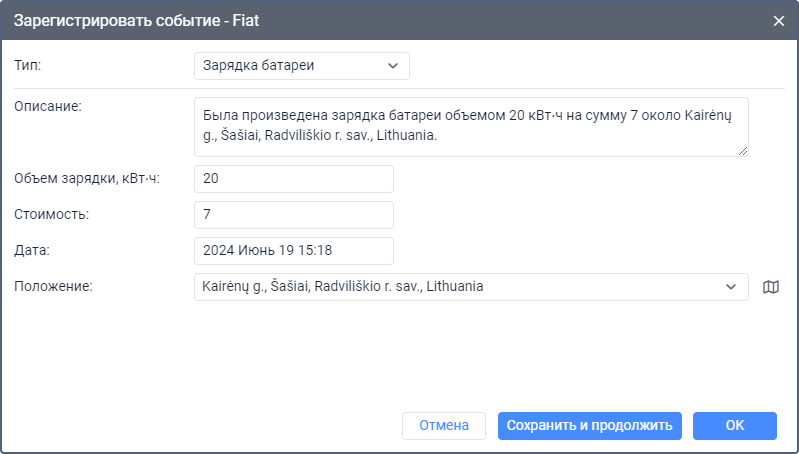Click the Тип field label
The width and height of the screenshot is (799, 454).
click(x=28, y=66)
